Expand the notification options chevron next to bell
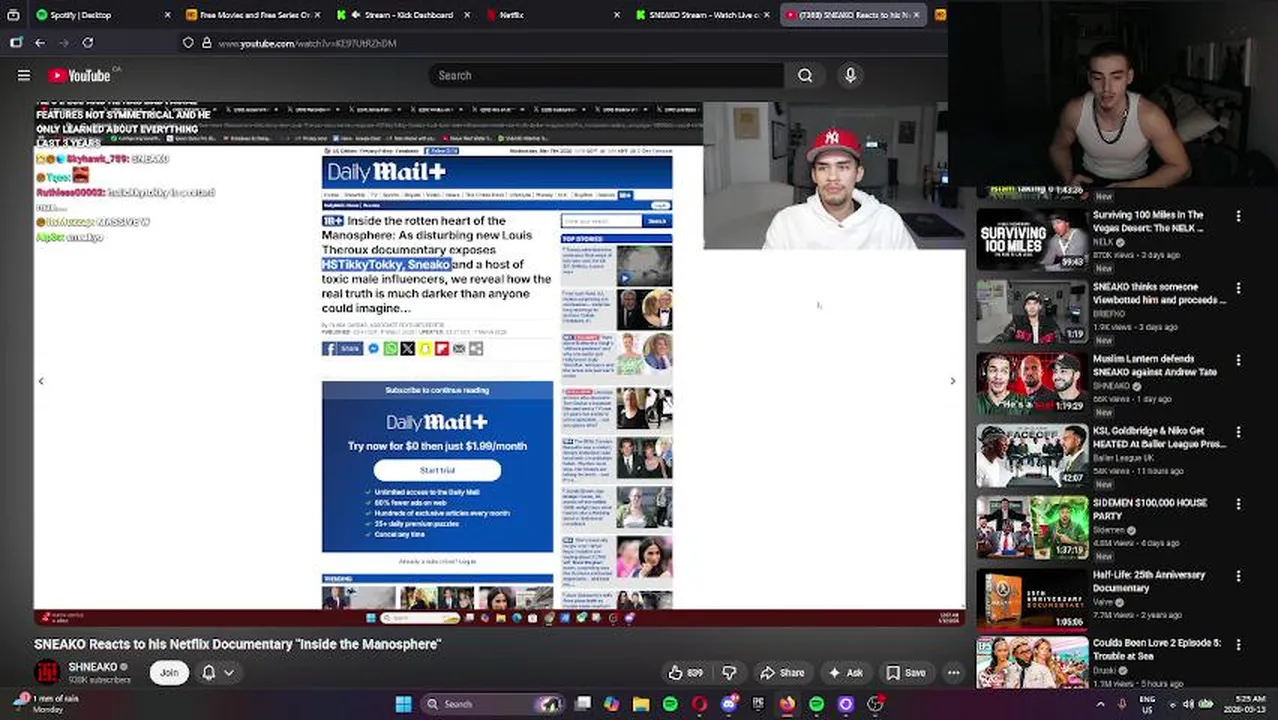The width and height of the screenshot is (1278, 720). (x=229, y=673)
